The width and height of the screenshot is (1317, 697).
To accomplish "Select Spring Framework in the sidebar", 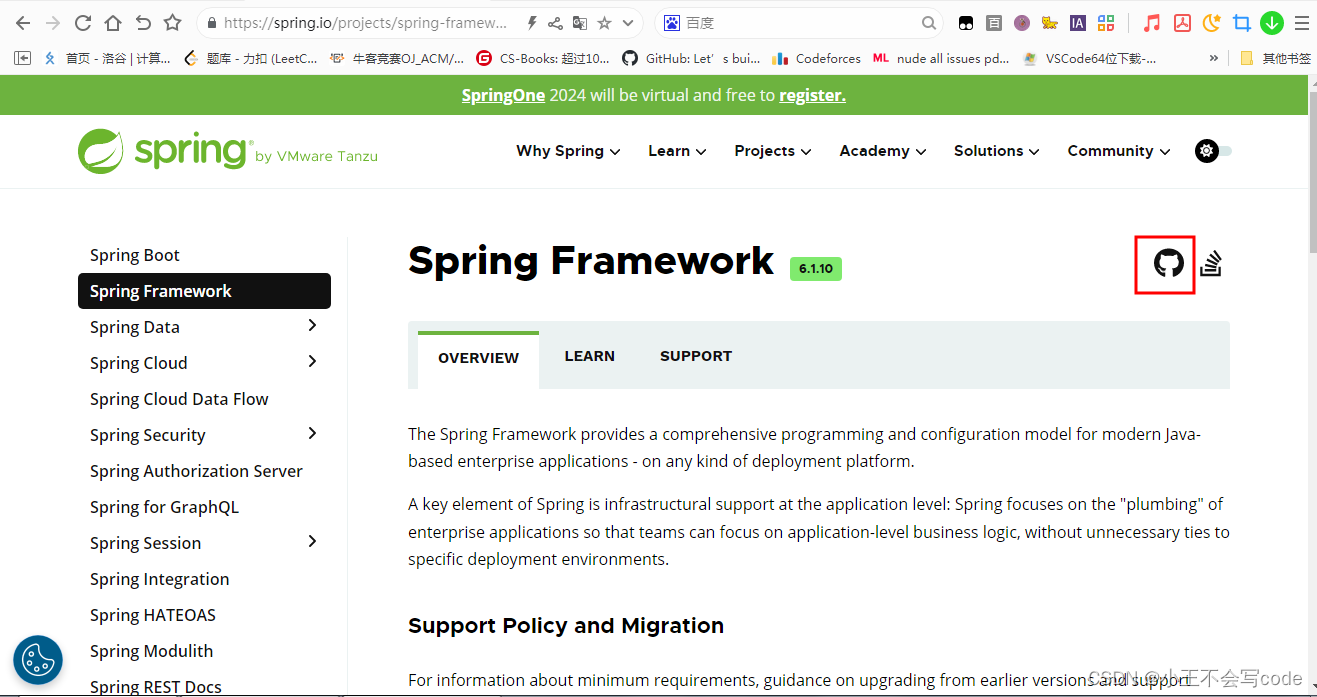I will point(204,291).
